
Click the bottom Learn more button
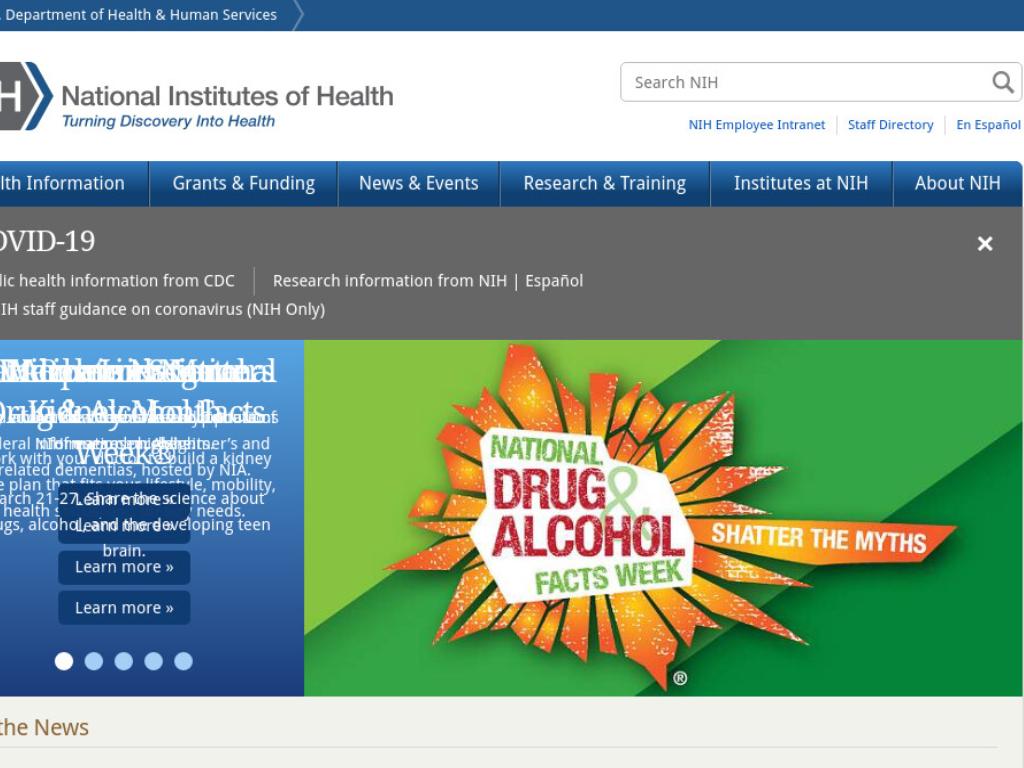[124, 607]
